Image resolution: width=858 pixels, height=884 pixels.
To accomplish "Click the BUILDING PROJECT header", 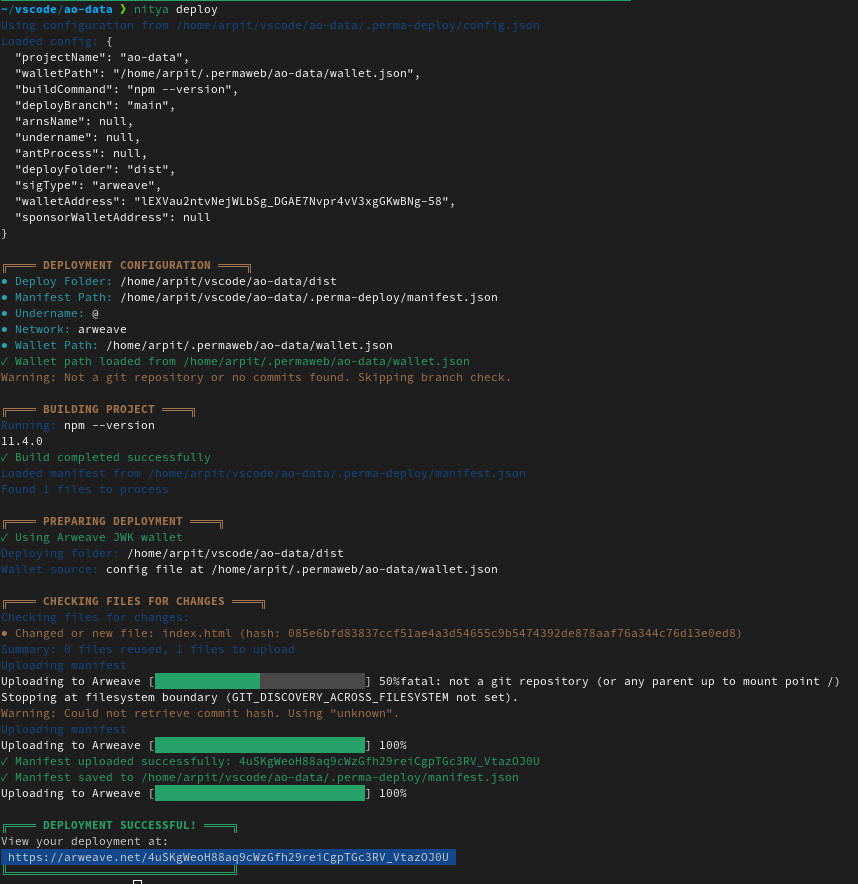I will 99,409.
